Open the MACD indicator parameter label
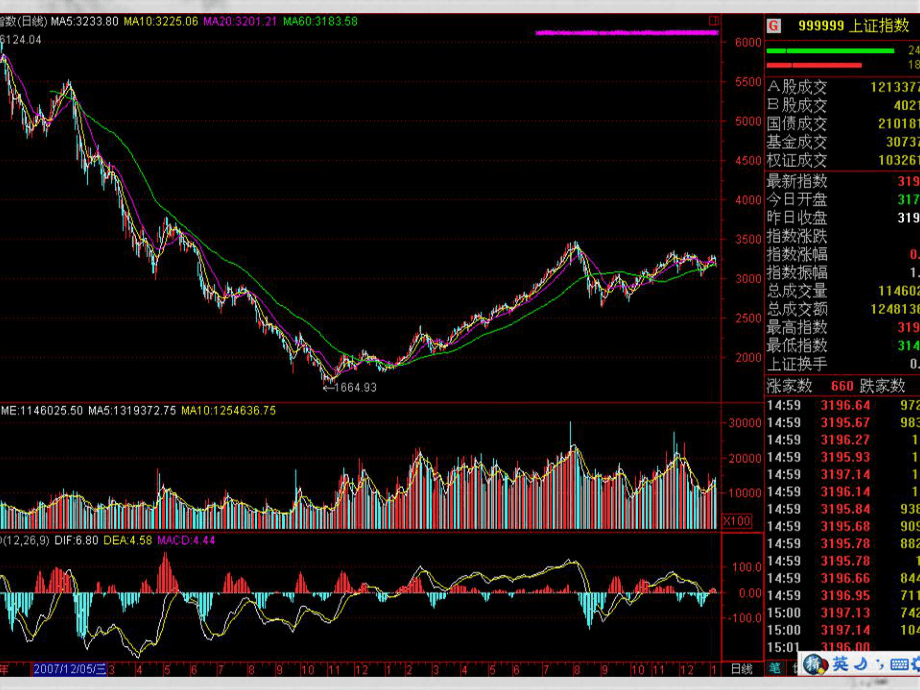Viewport: 920px width, 690px height. tap(13, 540)
